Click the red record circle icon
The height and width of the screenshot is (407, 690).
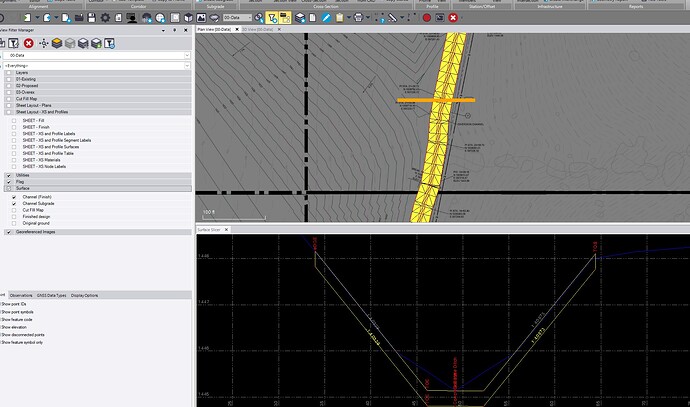[x=426, y=18]
